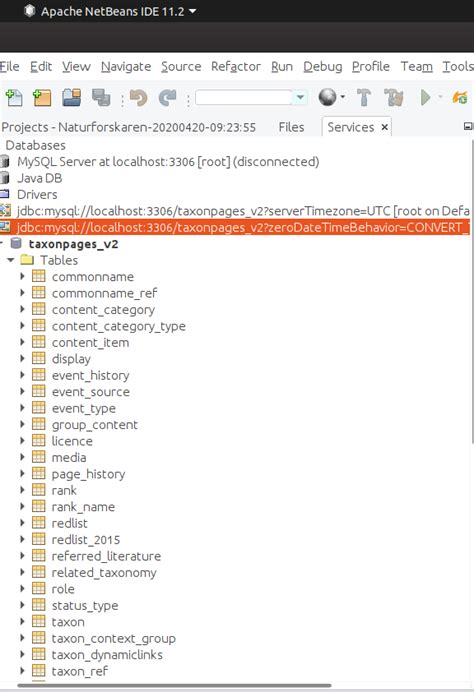The height and width of the screenshot is (692, 474).
Task: Click the rank table icon
Action: 39,490
